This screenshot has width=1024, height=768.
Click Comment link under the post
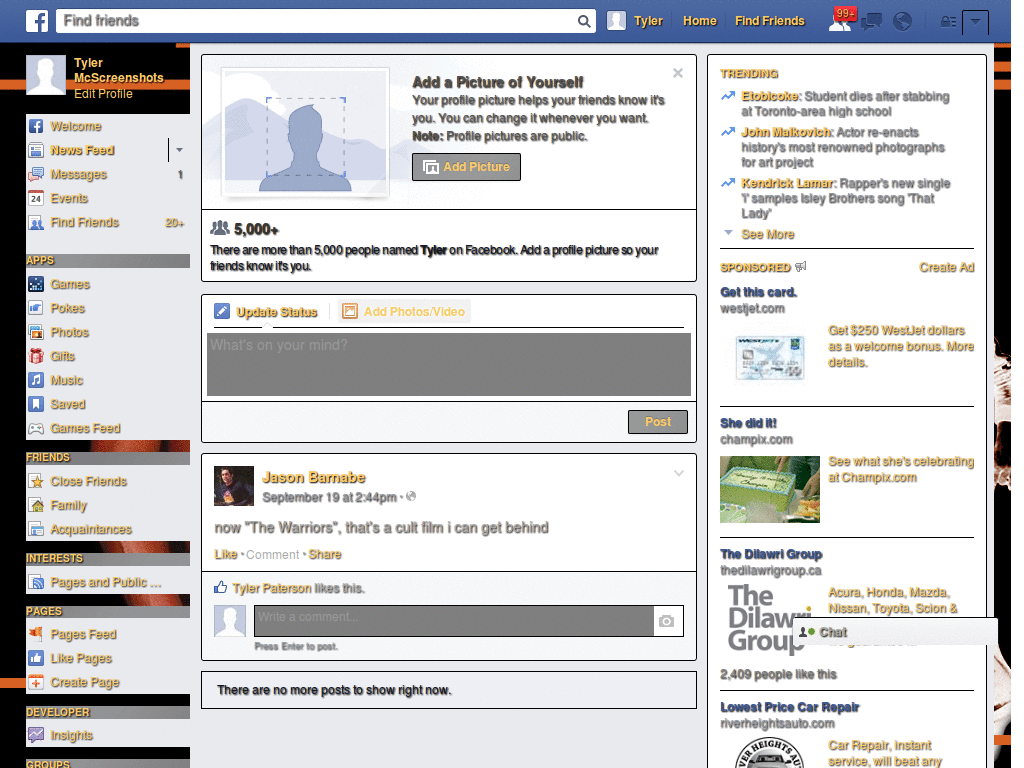coord(272,554)
